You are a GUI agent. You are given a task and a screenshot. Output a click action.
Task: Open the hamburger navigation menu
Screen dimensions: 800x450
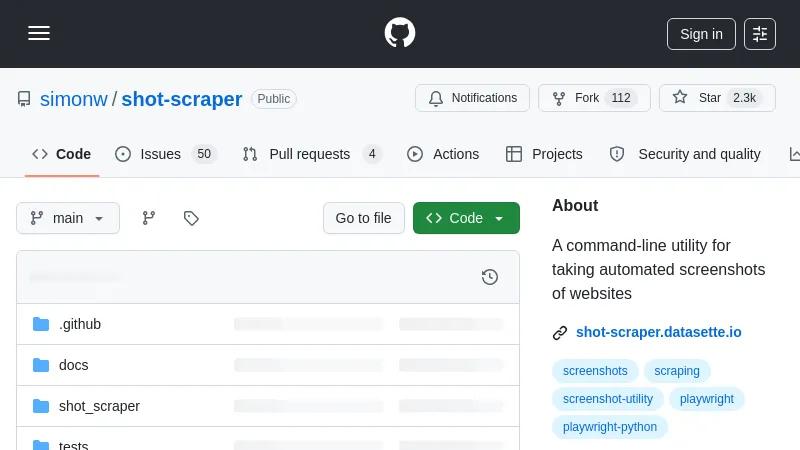click(39, 33)
